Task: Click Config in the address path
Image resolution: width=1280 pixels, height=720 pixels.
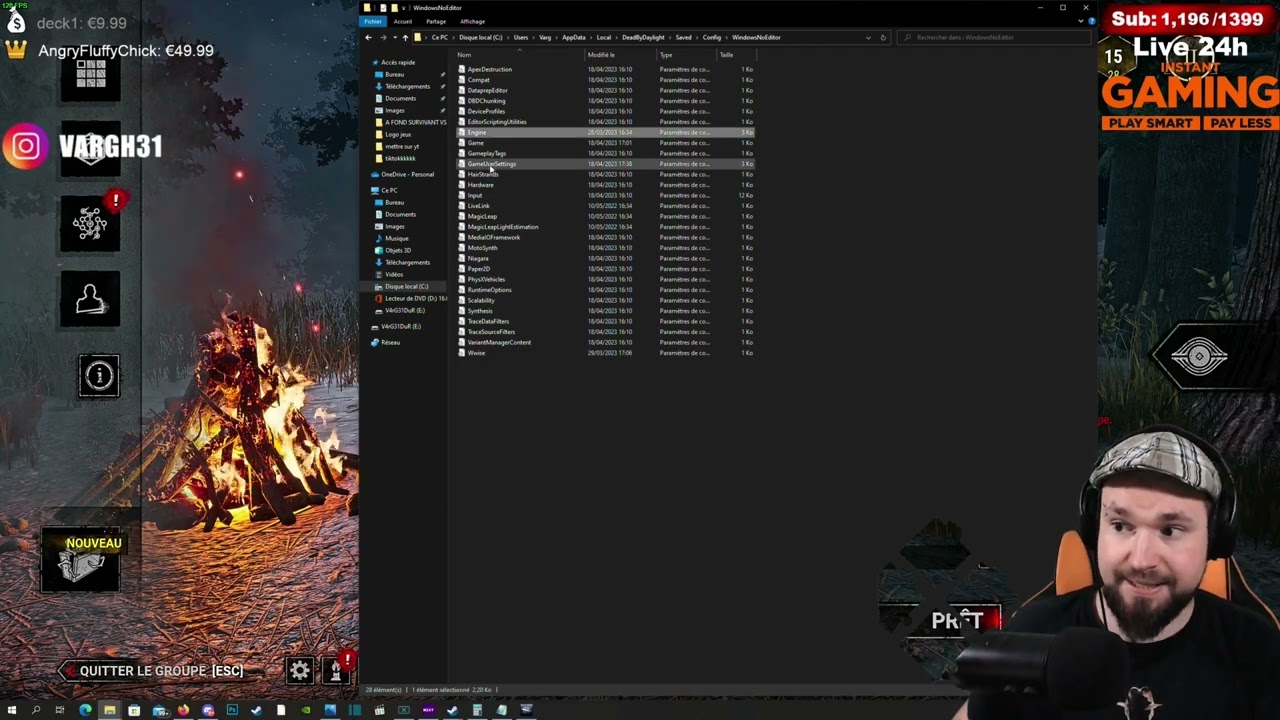Action: [711, 37]
